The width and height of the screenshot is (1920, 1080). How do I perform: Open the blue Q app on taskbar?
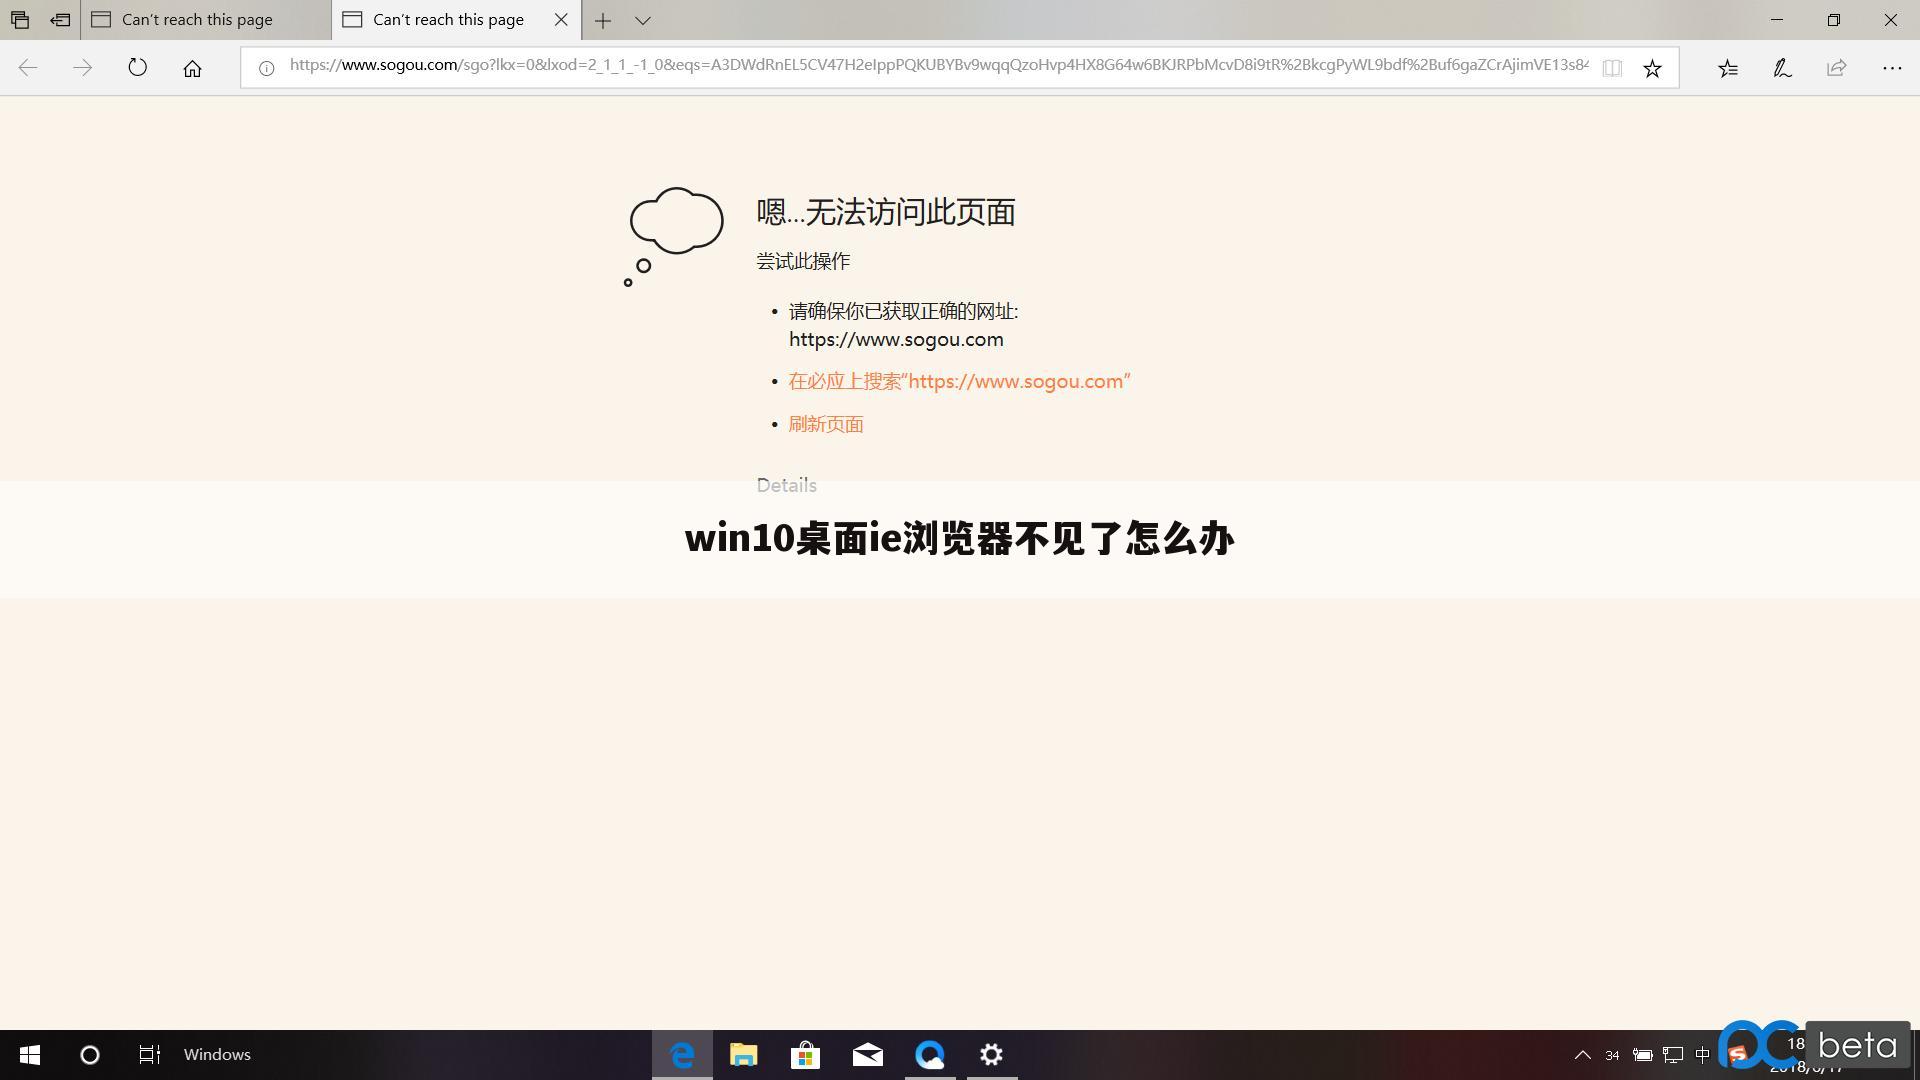point(930,1055)
